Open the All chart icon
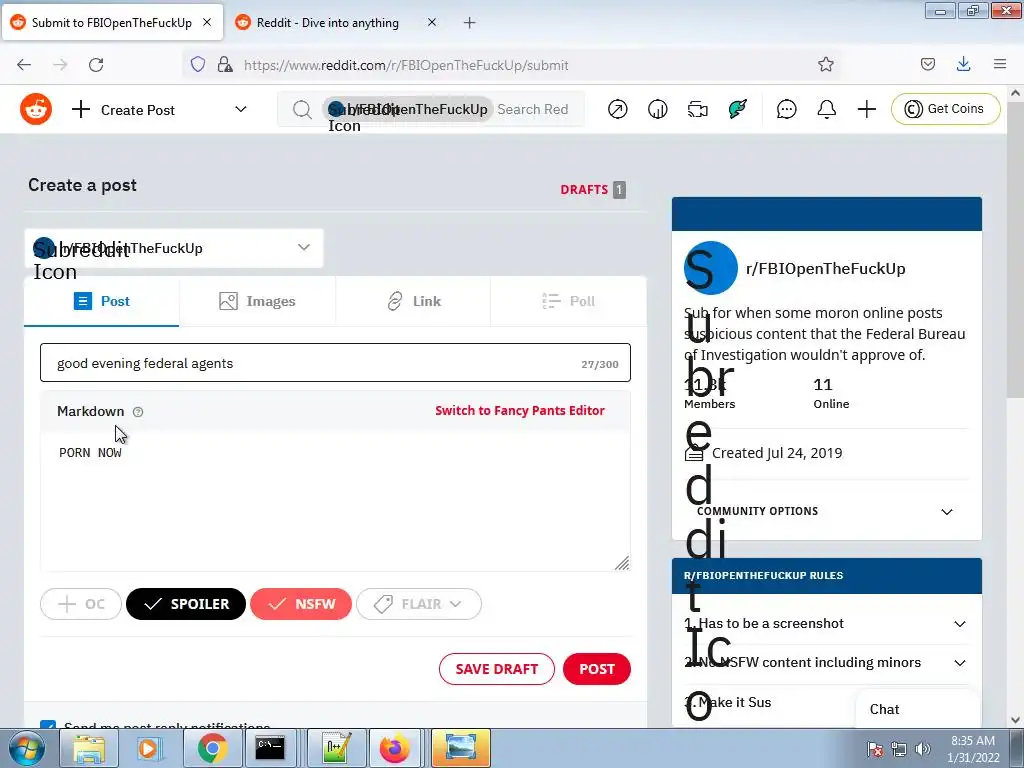The height and width of the screenshot is (768, 1024). [x=658, y=109]
